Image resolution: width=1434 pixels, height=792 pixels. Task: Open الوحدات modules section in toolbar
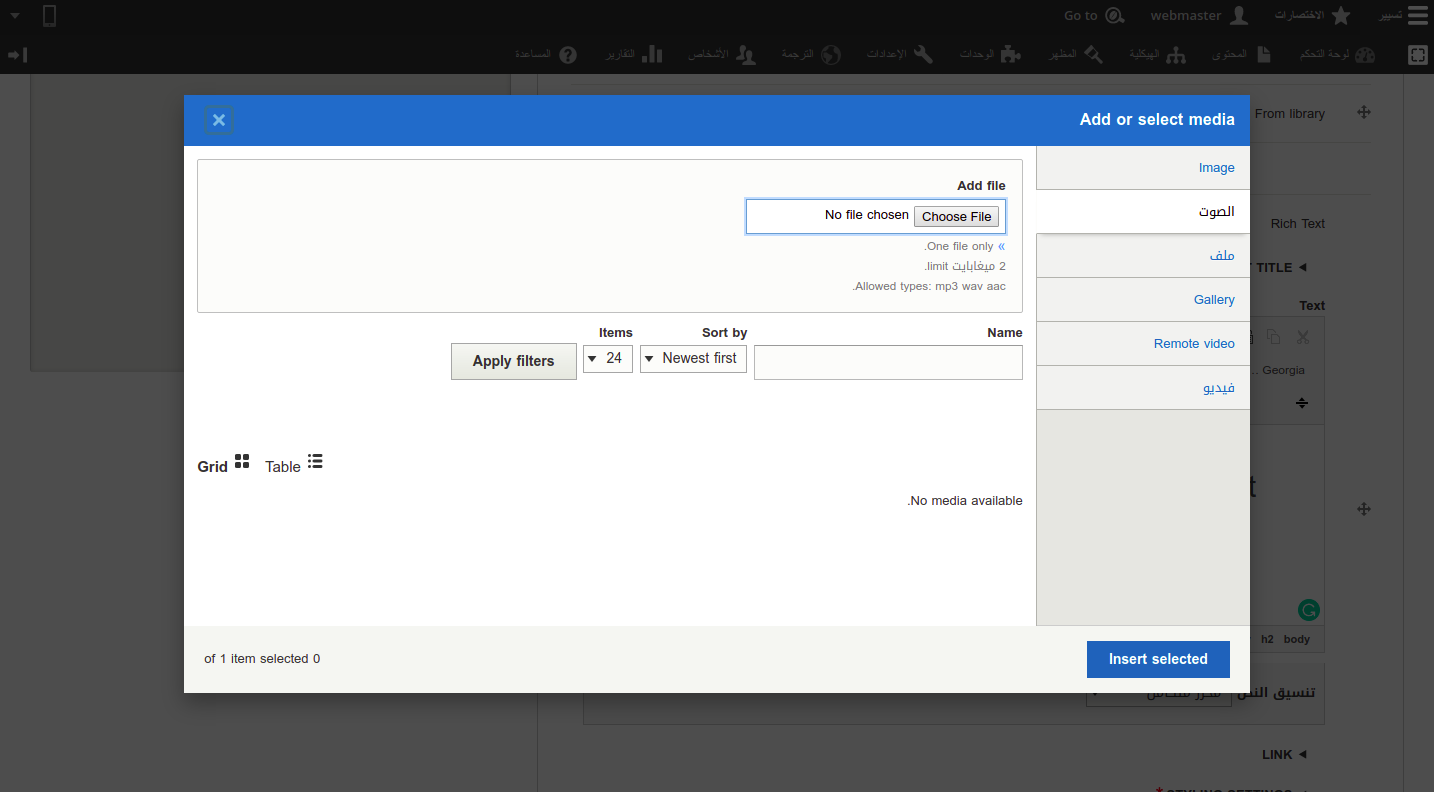point(990,55)
